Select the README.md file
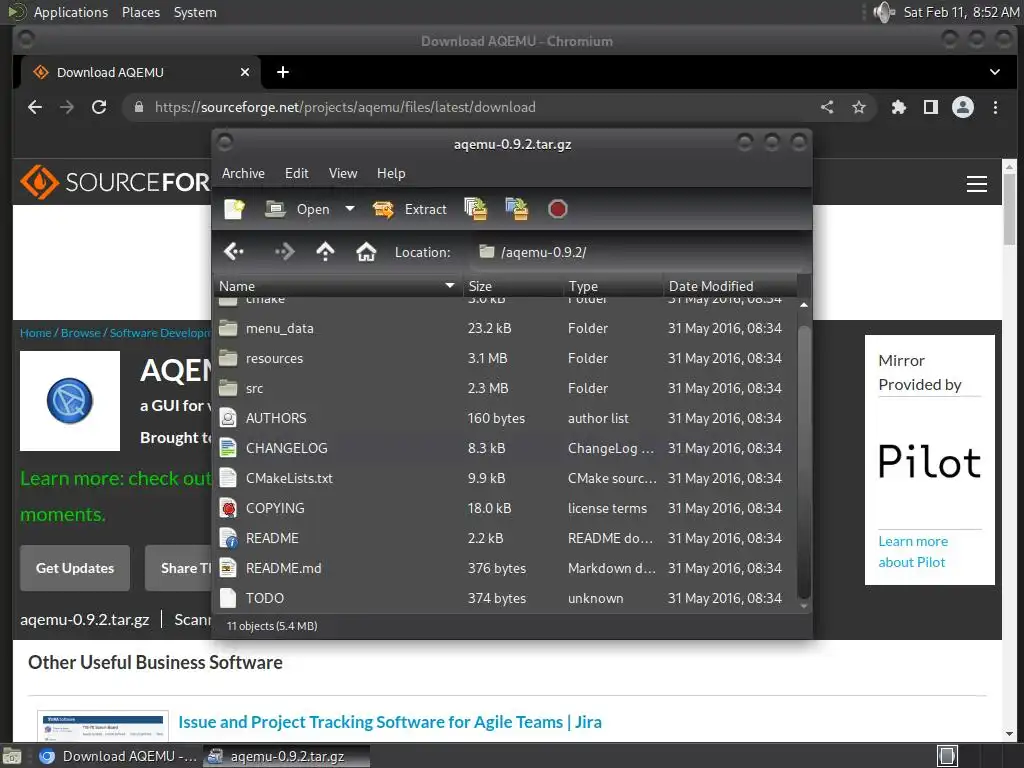The width and height of the screenshot is (1024, 768). tap(505, 569)
